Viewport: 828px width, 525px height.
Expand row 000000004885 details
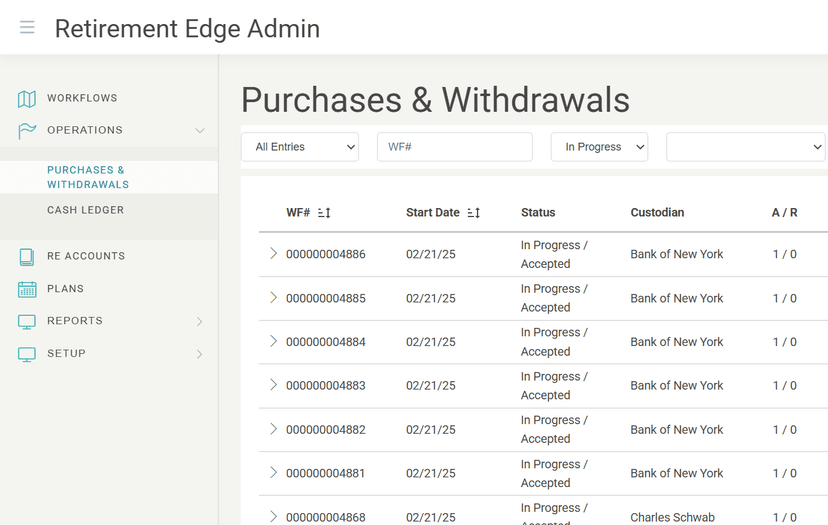pyautogui.click(x=273, y=297)
